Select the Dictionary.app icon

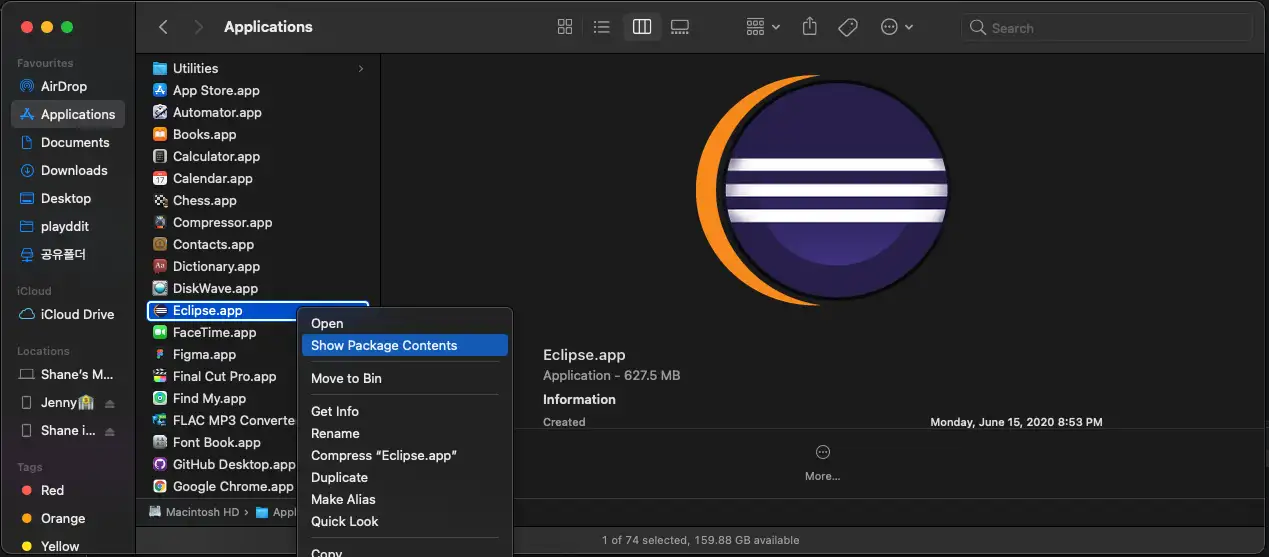tap(160, 266)
